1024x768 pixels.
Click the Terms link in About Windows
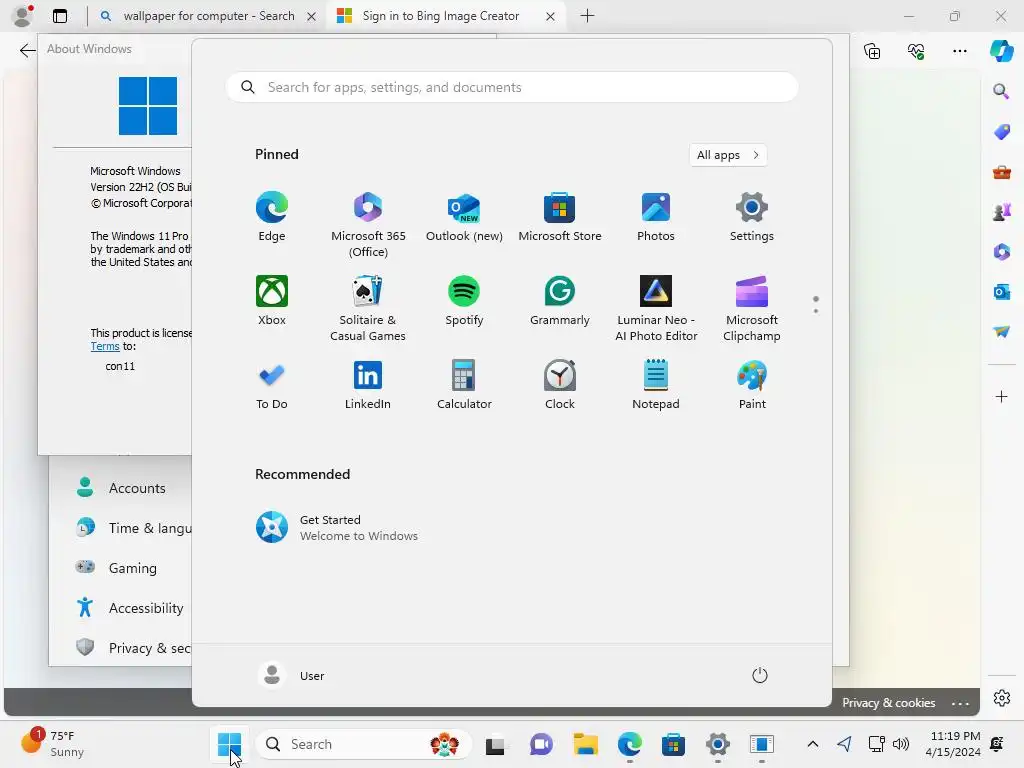pyautogui.click(x=104, y=346)
